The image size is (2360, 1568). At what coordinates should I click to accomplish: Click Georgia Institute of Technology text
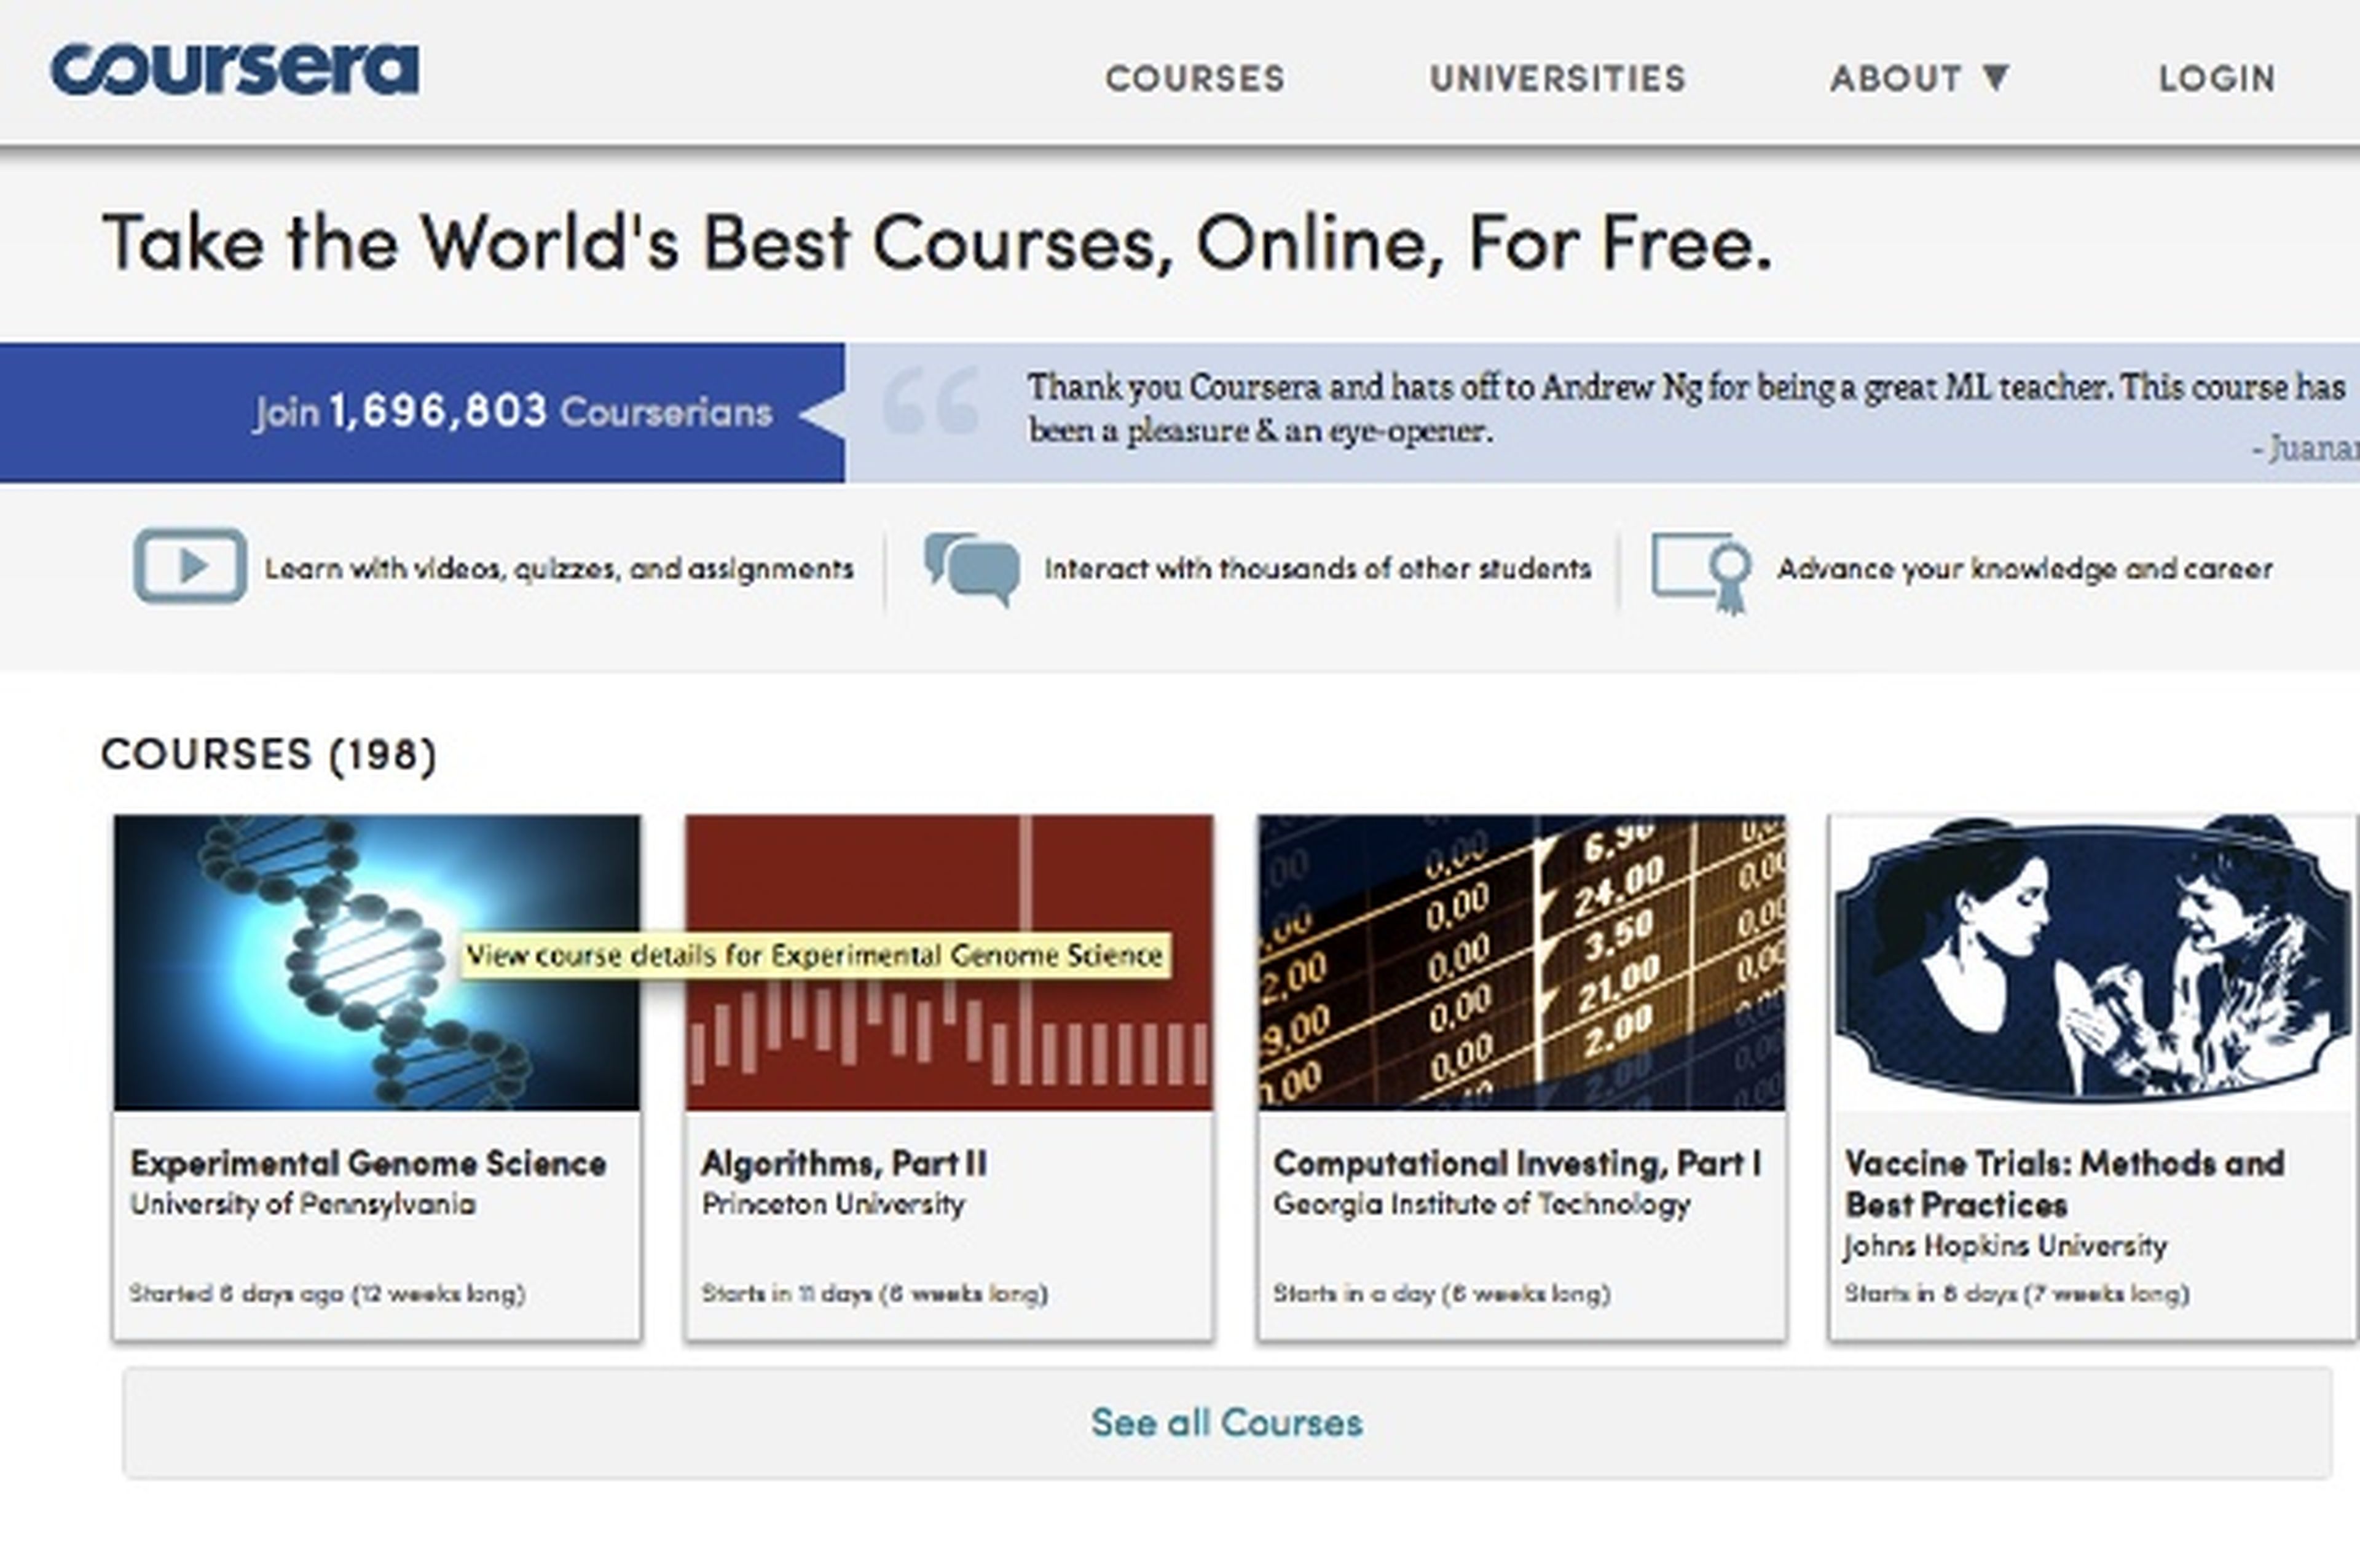[x=1482, y=1204]
